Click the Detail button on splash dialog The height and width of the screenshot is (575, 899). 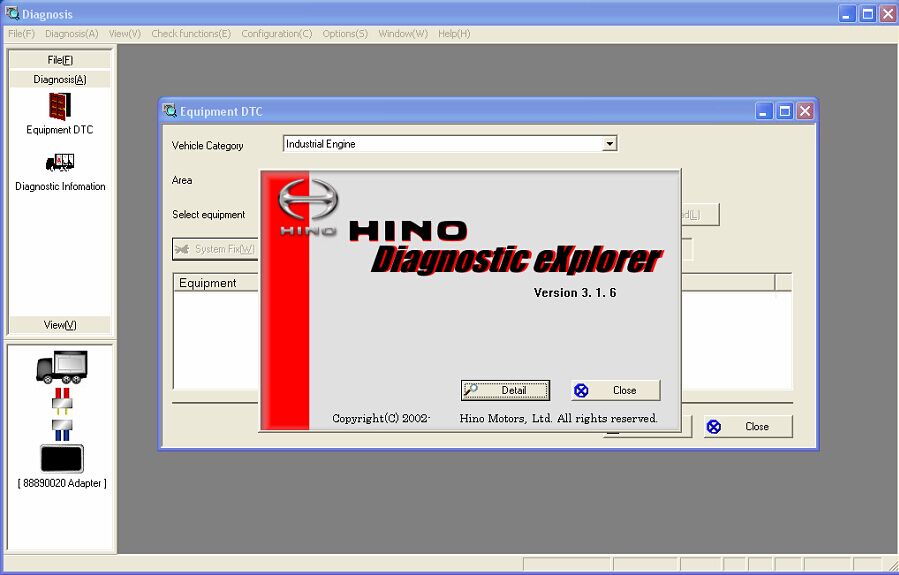pyautogui.click(x=505, y=390)
